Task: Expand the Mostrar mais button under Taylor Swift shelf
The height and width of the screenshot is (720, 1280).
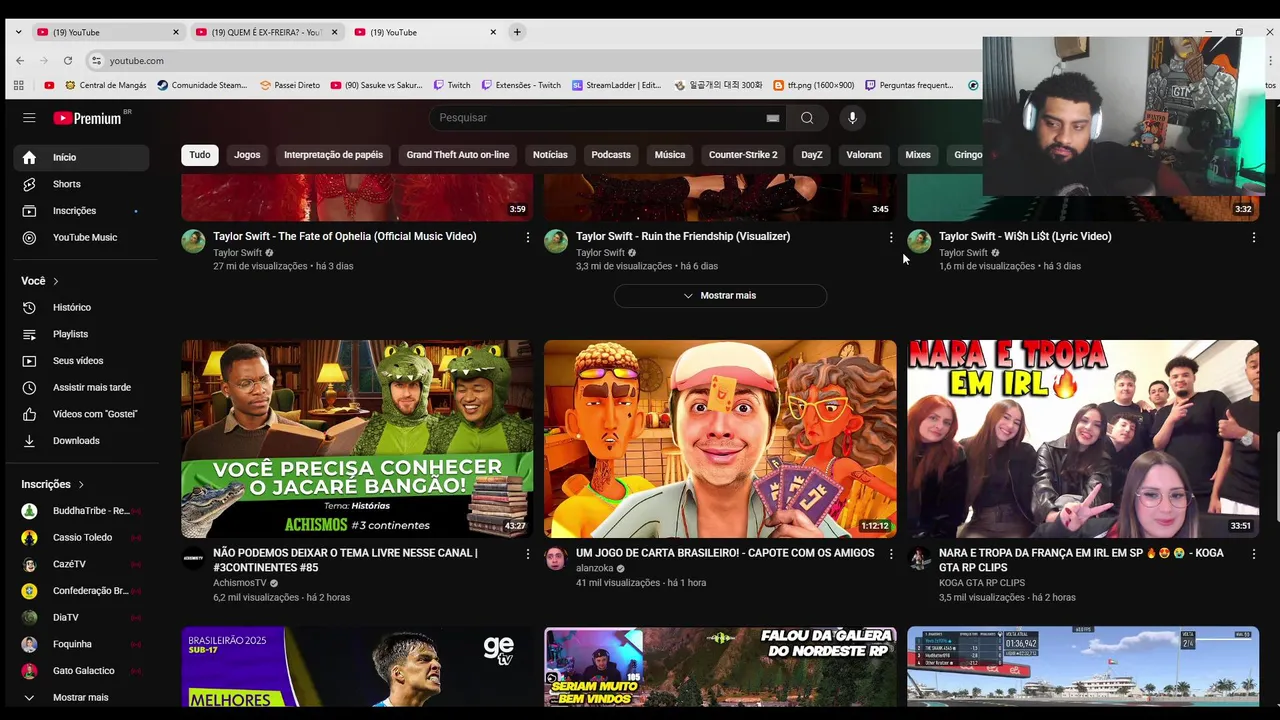Action: [720, 296]
